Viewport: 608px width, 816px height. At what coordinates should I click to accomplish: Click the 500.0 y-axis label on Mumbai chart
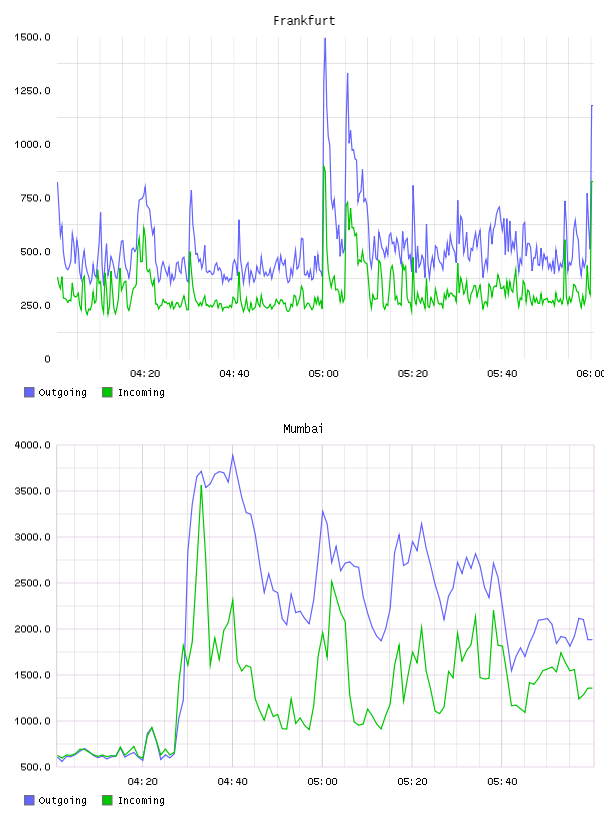point(35,767)
